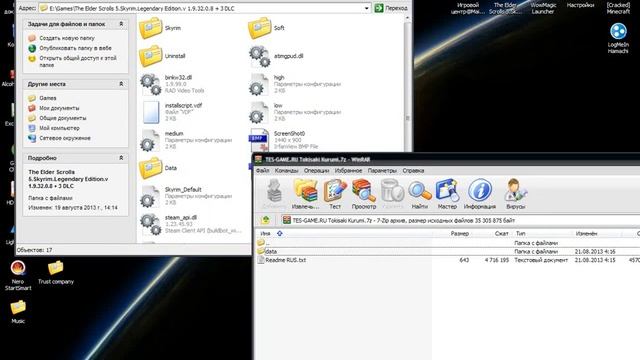Click the WinRAR Extract To toolbar icon
The width and height of the screenshot is (640, 360).
click(305, 194)
